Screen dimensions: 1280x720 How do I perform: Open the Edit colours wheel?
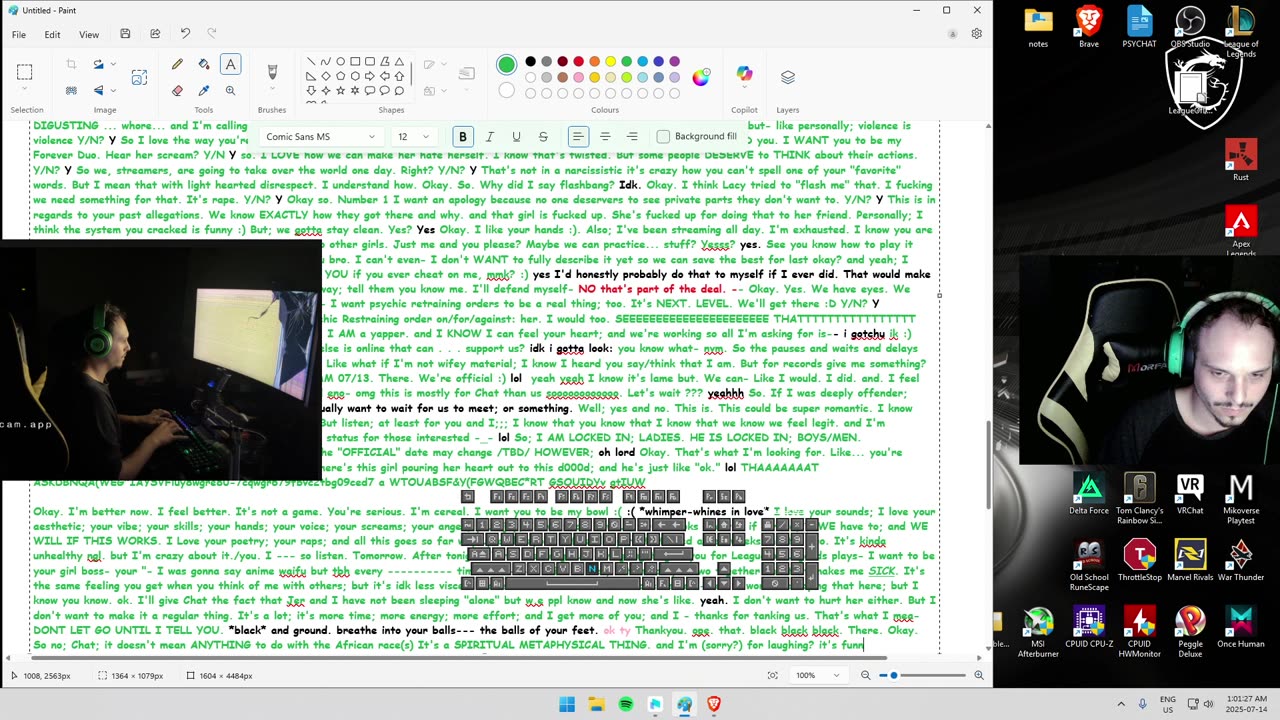pyautogui.click(x=701, y=77)
